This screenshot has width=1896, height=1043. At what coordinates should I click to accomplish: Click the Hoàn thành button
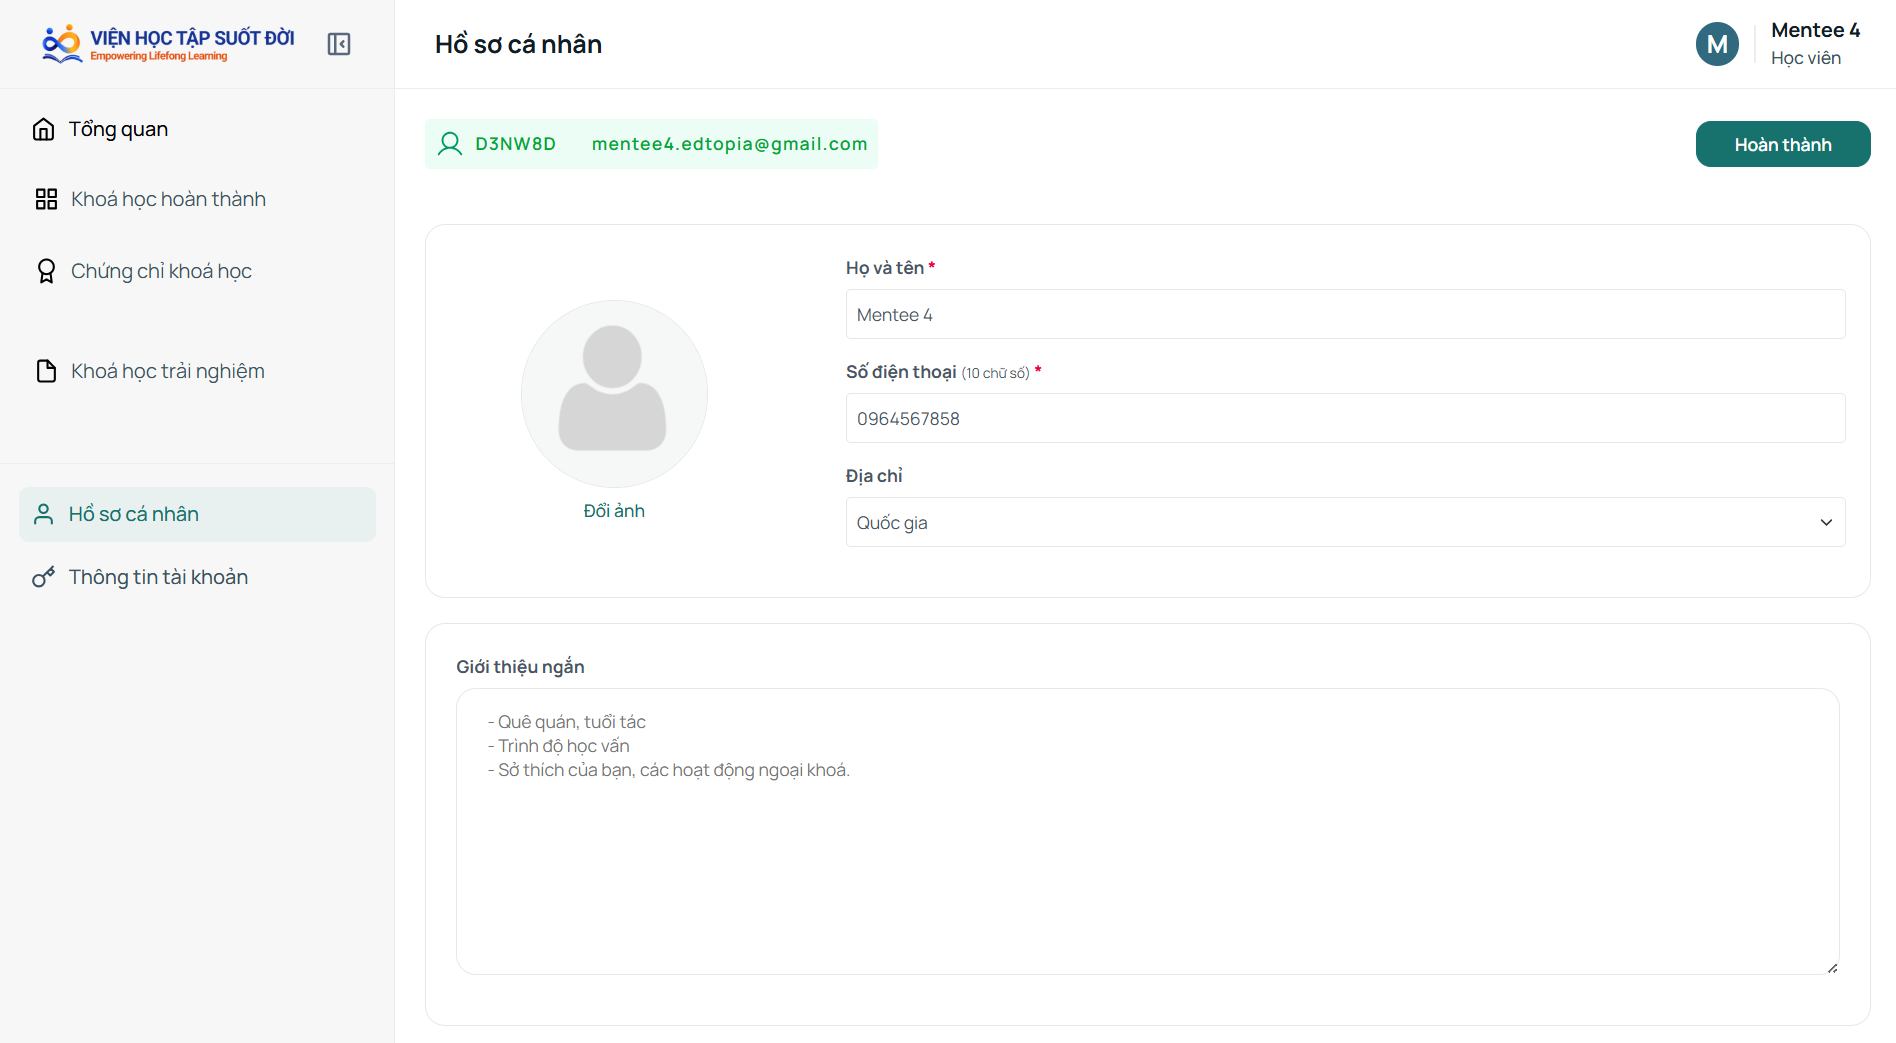1782,144
